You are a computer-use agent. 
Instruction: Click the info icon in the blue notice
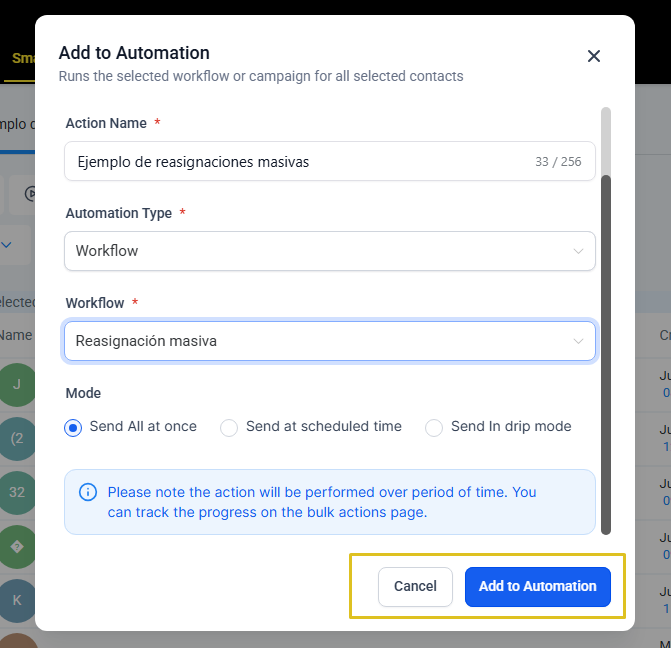pyautogui.click(x=88, y=492)
